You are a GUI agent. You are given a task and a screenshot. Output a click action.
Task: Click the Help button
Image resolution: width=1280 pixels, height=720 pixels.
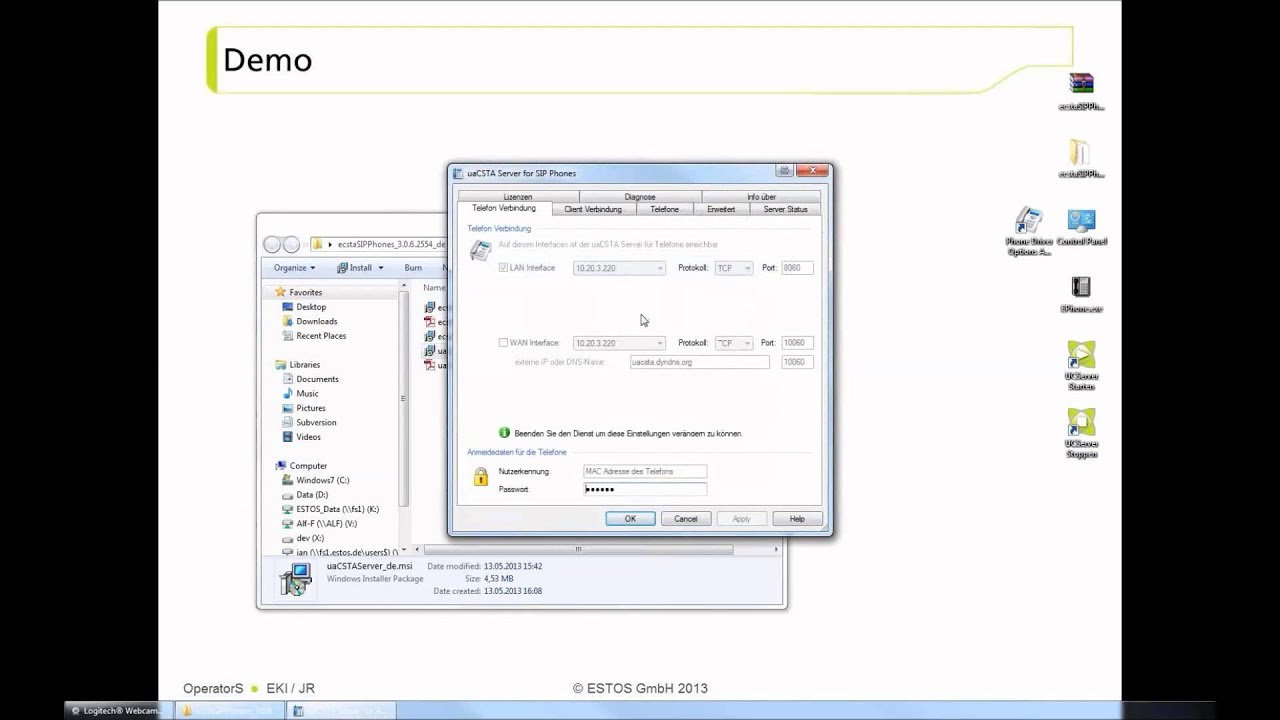click(797, 519)
